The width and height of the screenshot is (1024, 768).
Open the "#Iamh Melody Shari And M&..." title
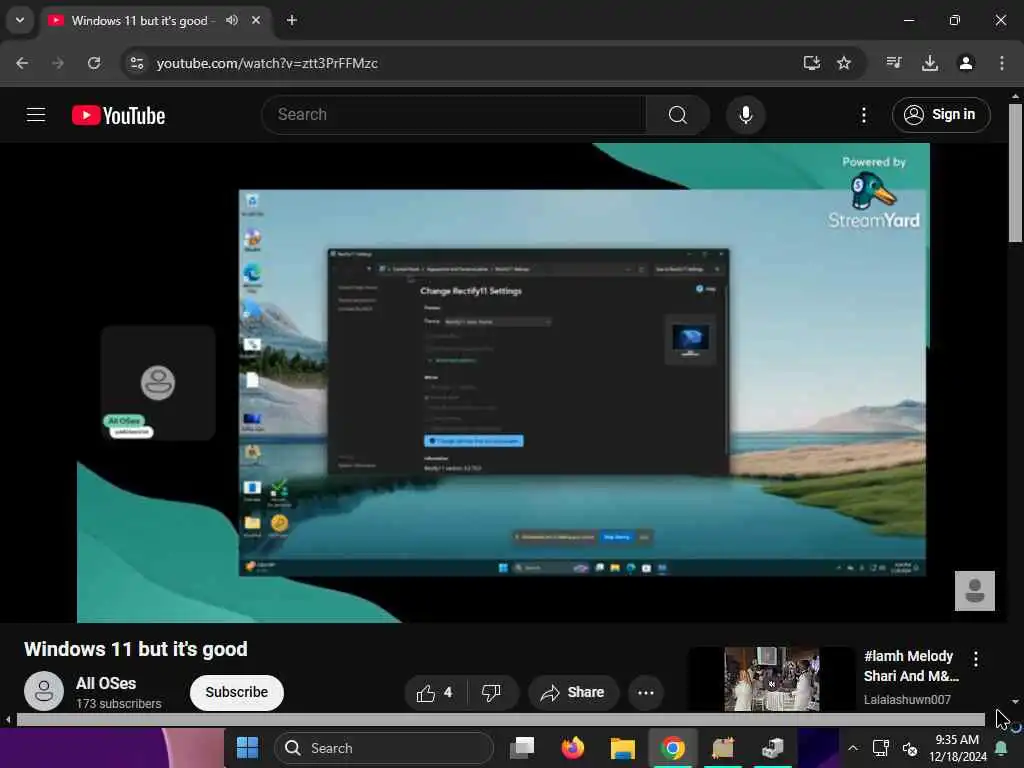click(x=911, y=666)
